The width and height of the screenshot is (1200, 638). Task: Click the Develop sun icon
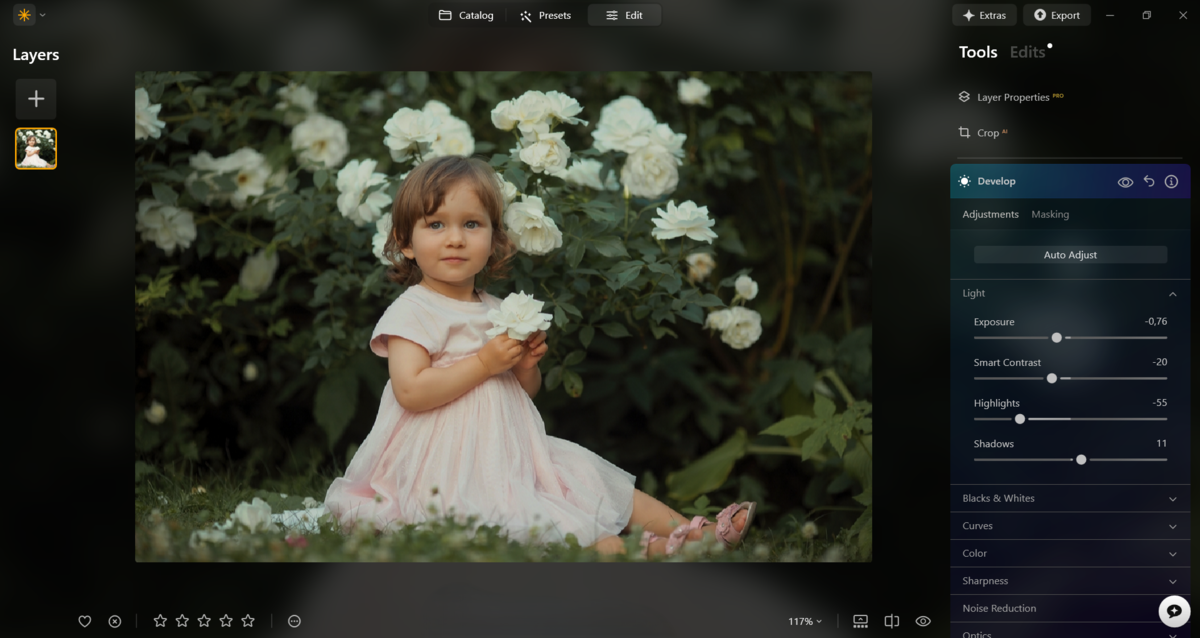tap(964, 181)
